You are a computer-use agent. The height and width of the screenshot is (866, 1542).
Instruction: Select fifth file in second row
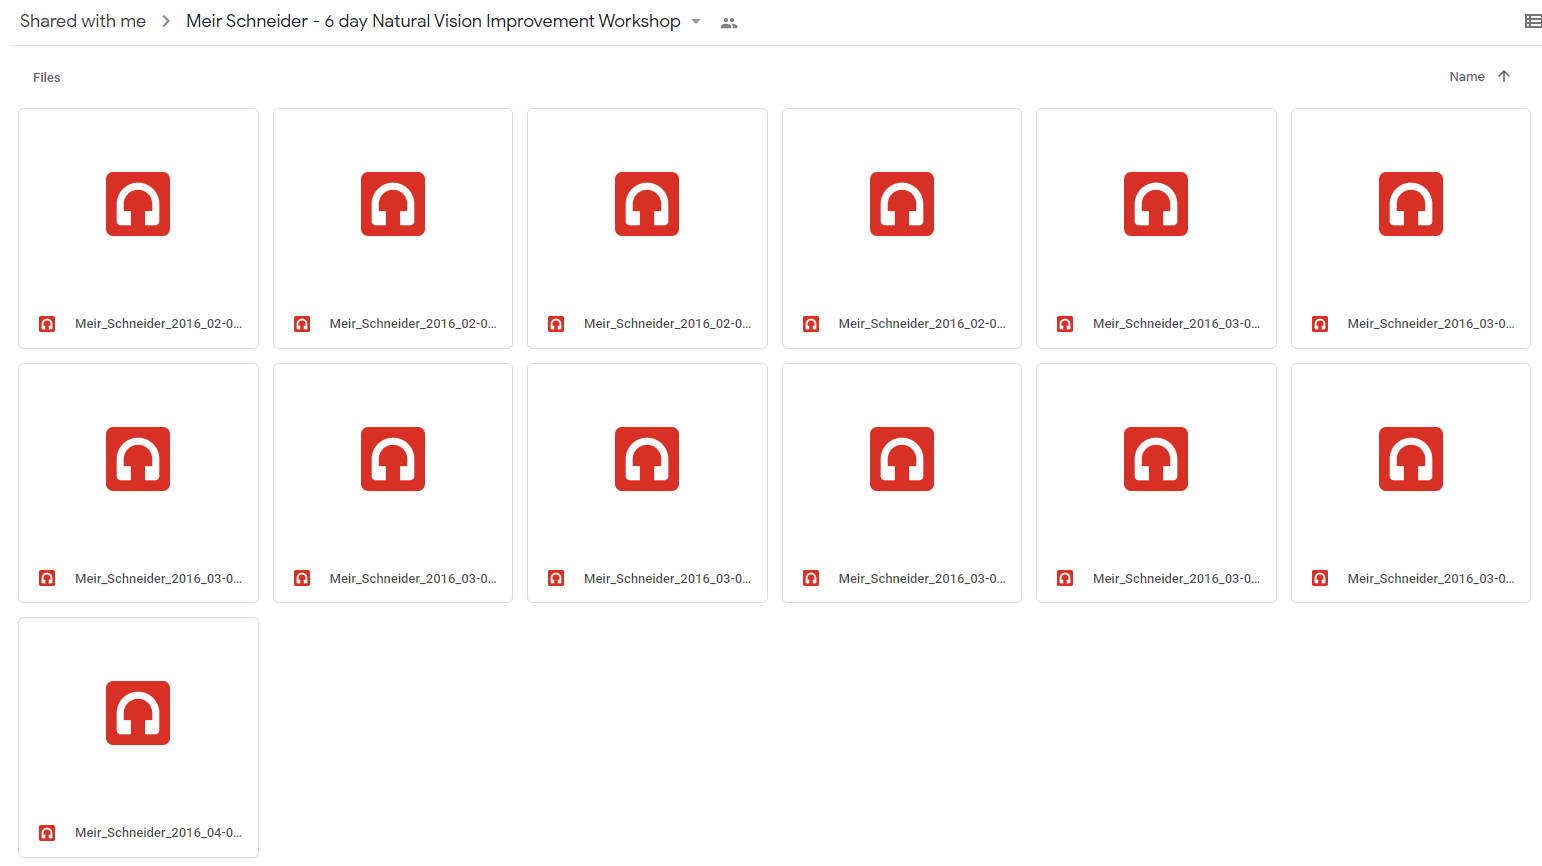tap(1156, 483)
